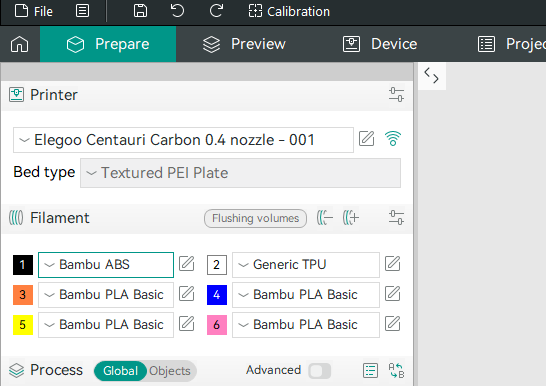
Task: Compare presets with the A/B icon
Action: point(396,370)
